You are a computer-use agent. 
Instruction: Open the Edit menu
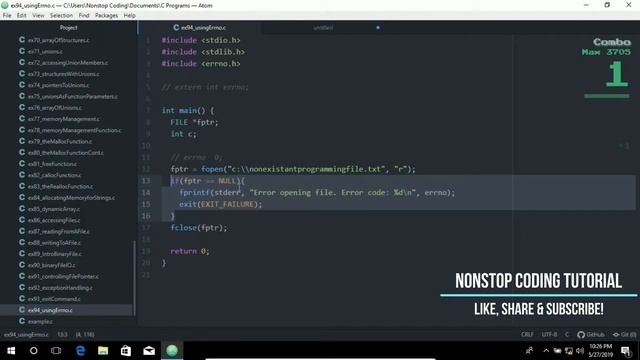[x=22, y=16]
